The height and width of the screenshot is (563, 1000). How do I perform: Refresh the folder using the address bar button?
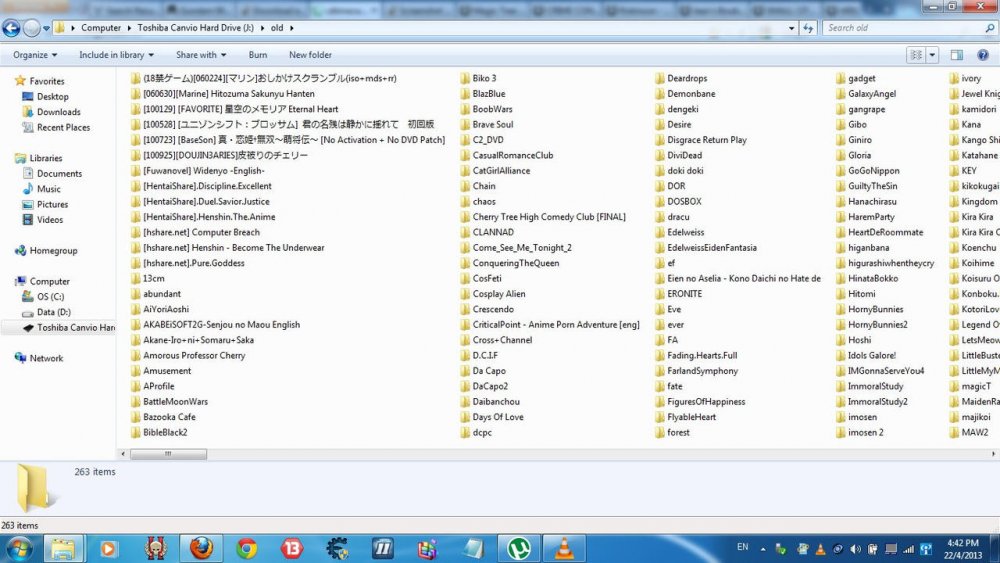click(x=807, y=28)
